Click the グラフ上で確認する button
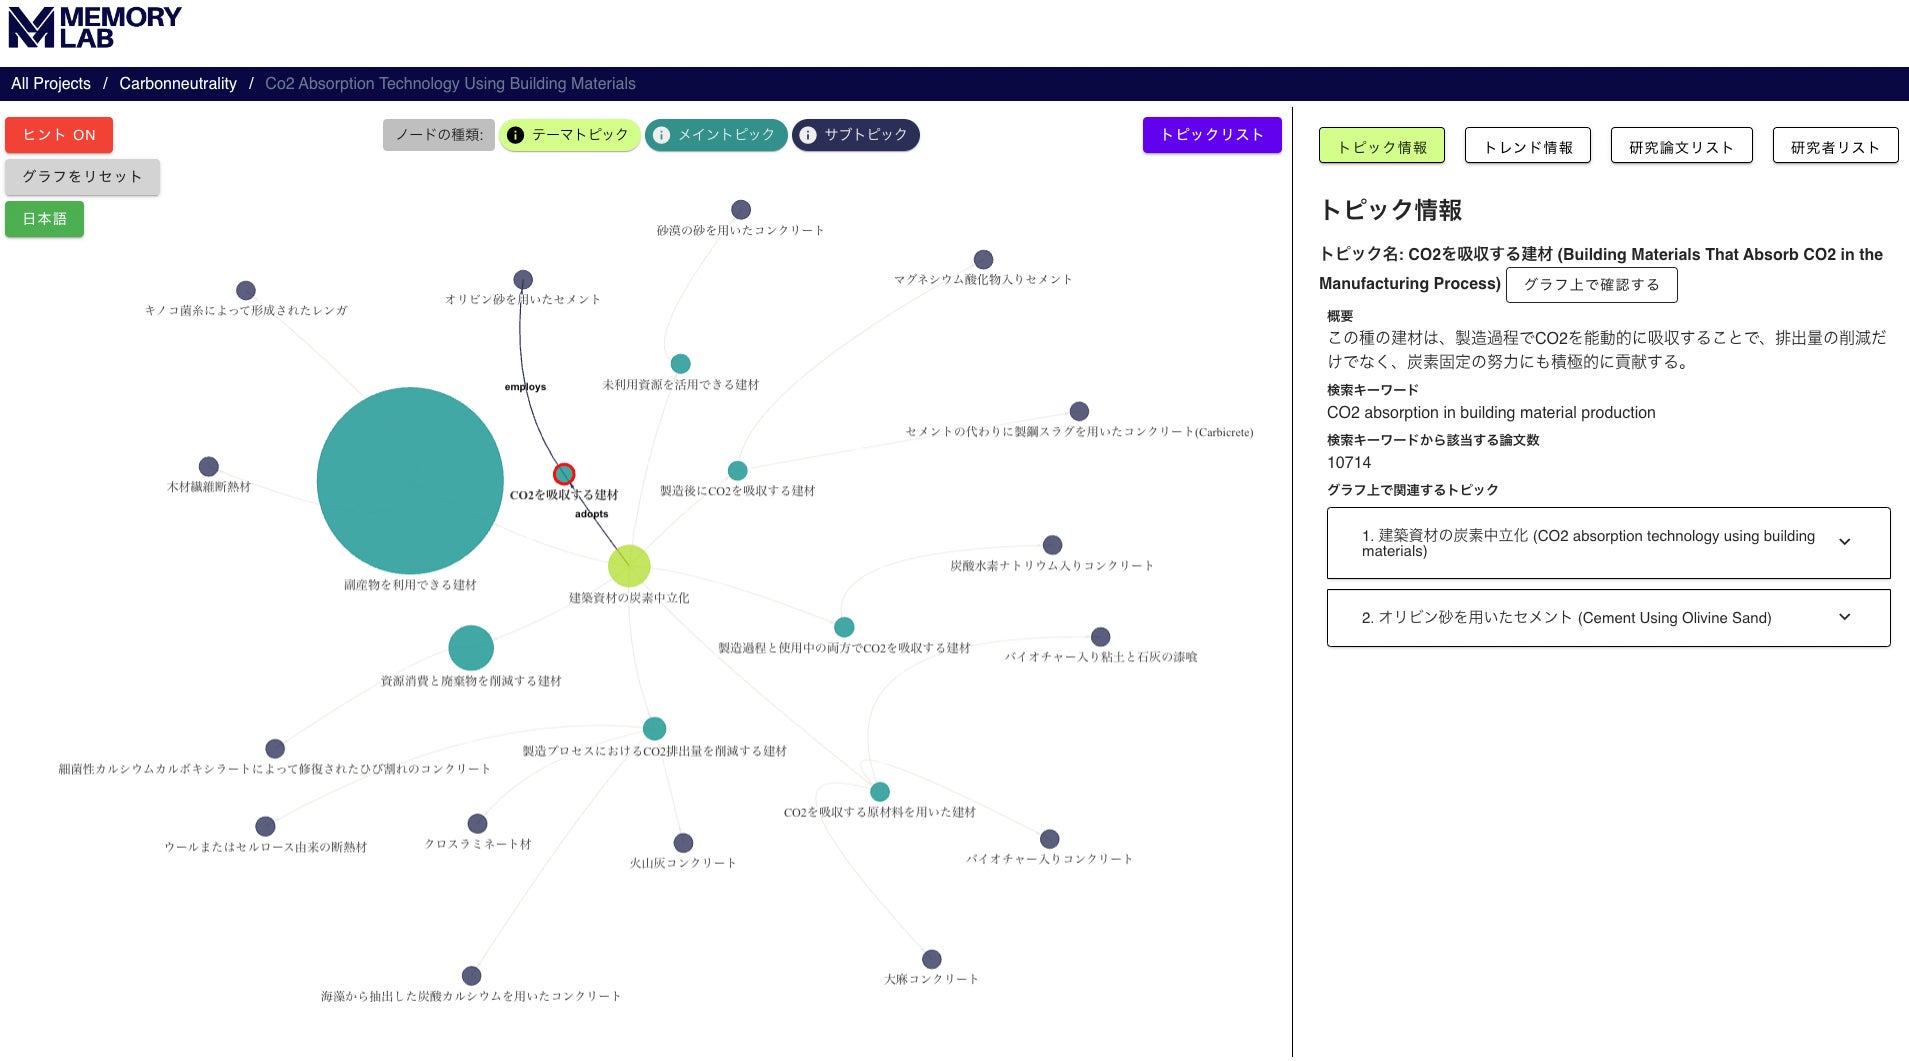 [x=1591, y=285]
